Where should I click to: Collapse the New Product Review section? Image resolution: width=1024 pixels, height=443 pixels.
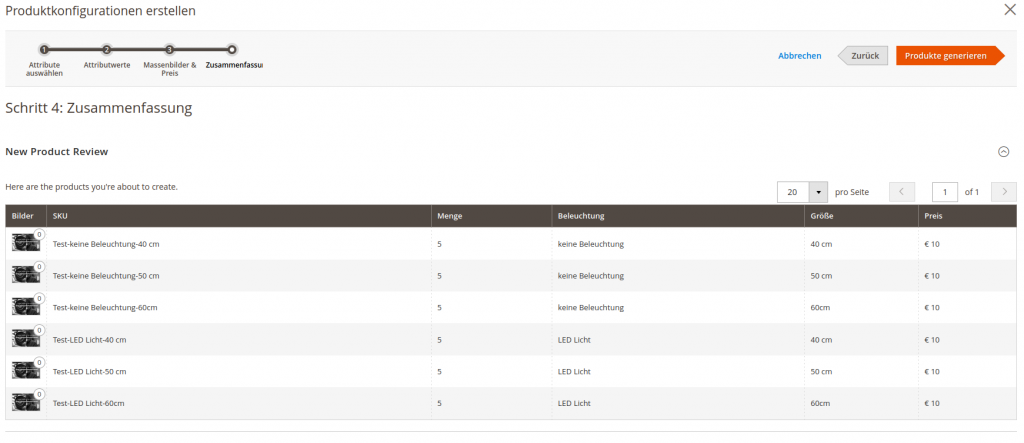(1003, 152)
